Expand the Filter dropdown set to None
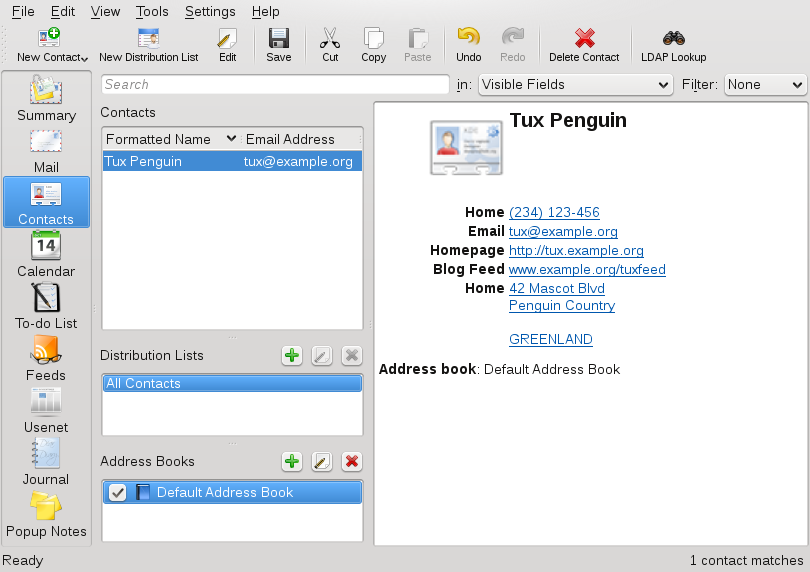The width and height of the screenshot is (810, 572). [x=764, y=85]
